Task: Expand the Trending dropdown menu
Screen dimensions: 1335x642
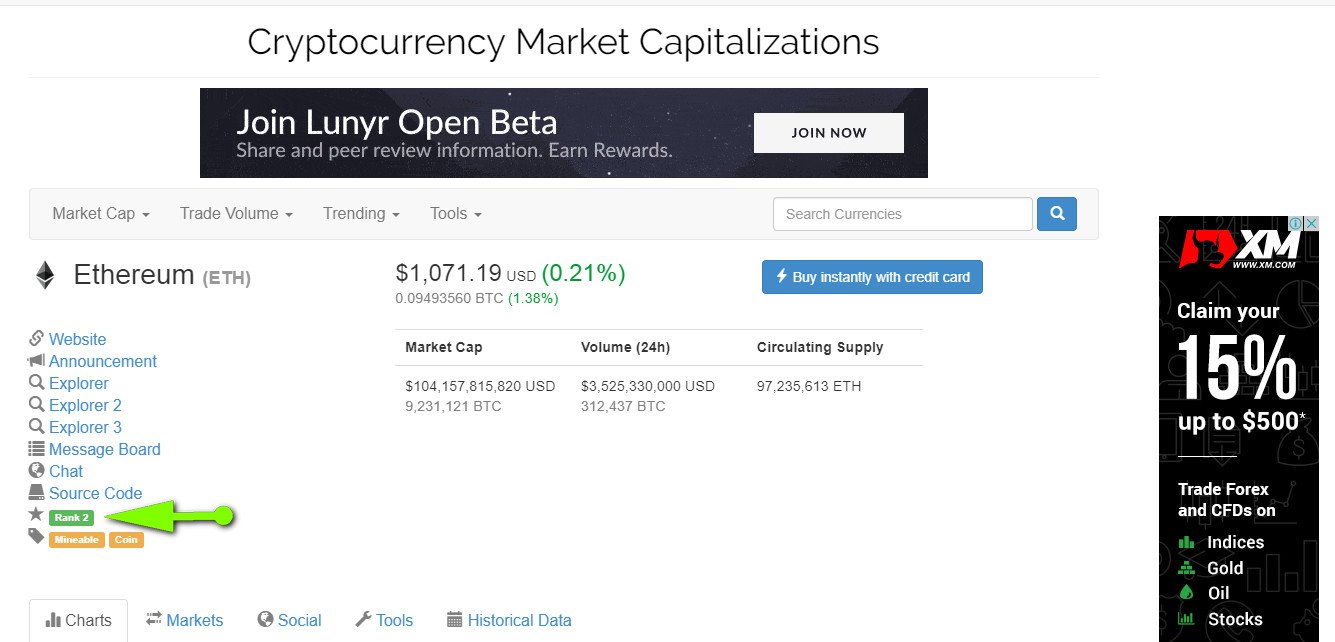Action: pos(361,214)
